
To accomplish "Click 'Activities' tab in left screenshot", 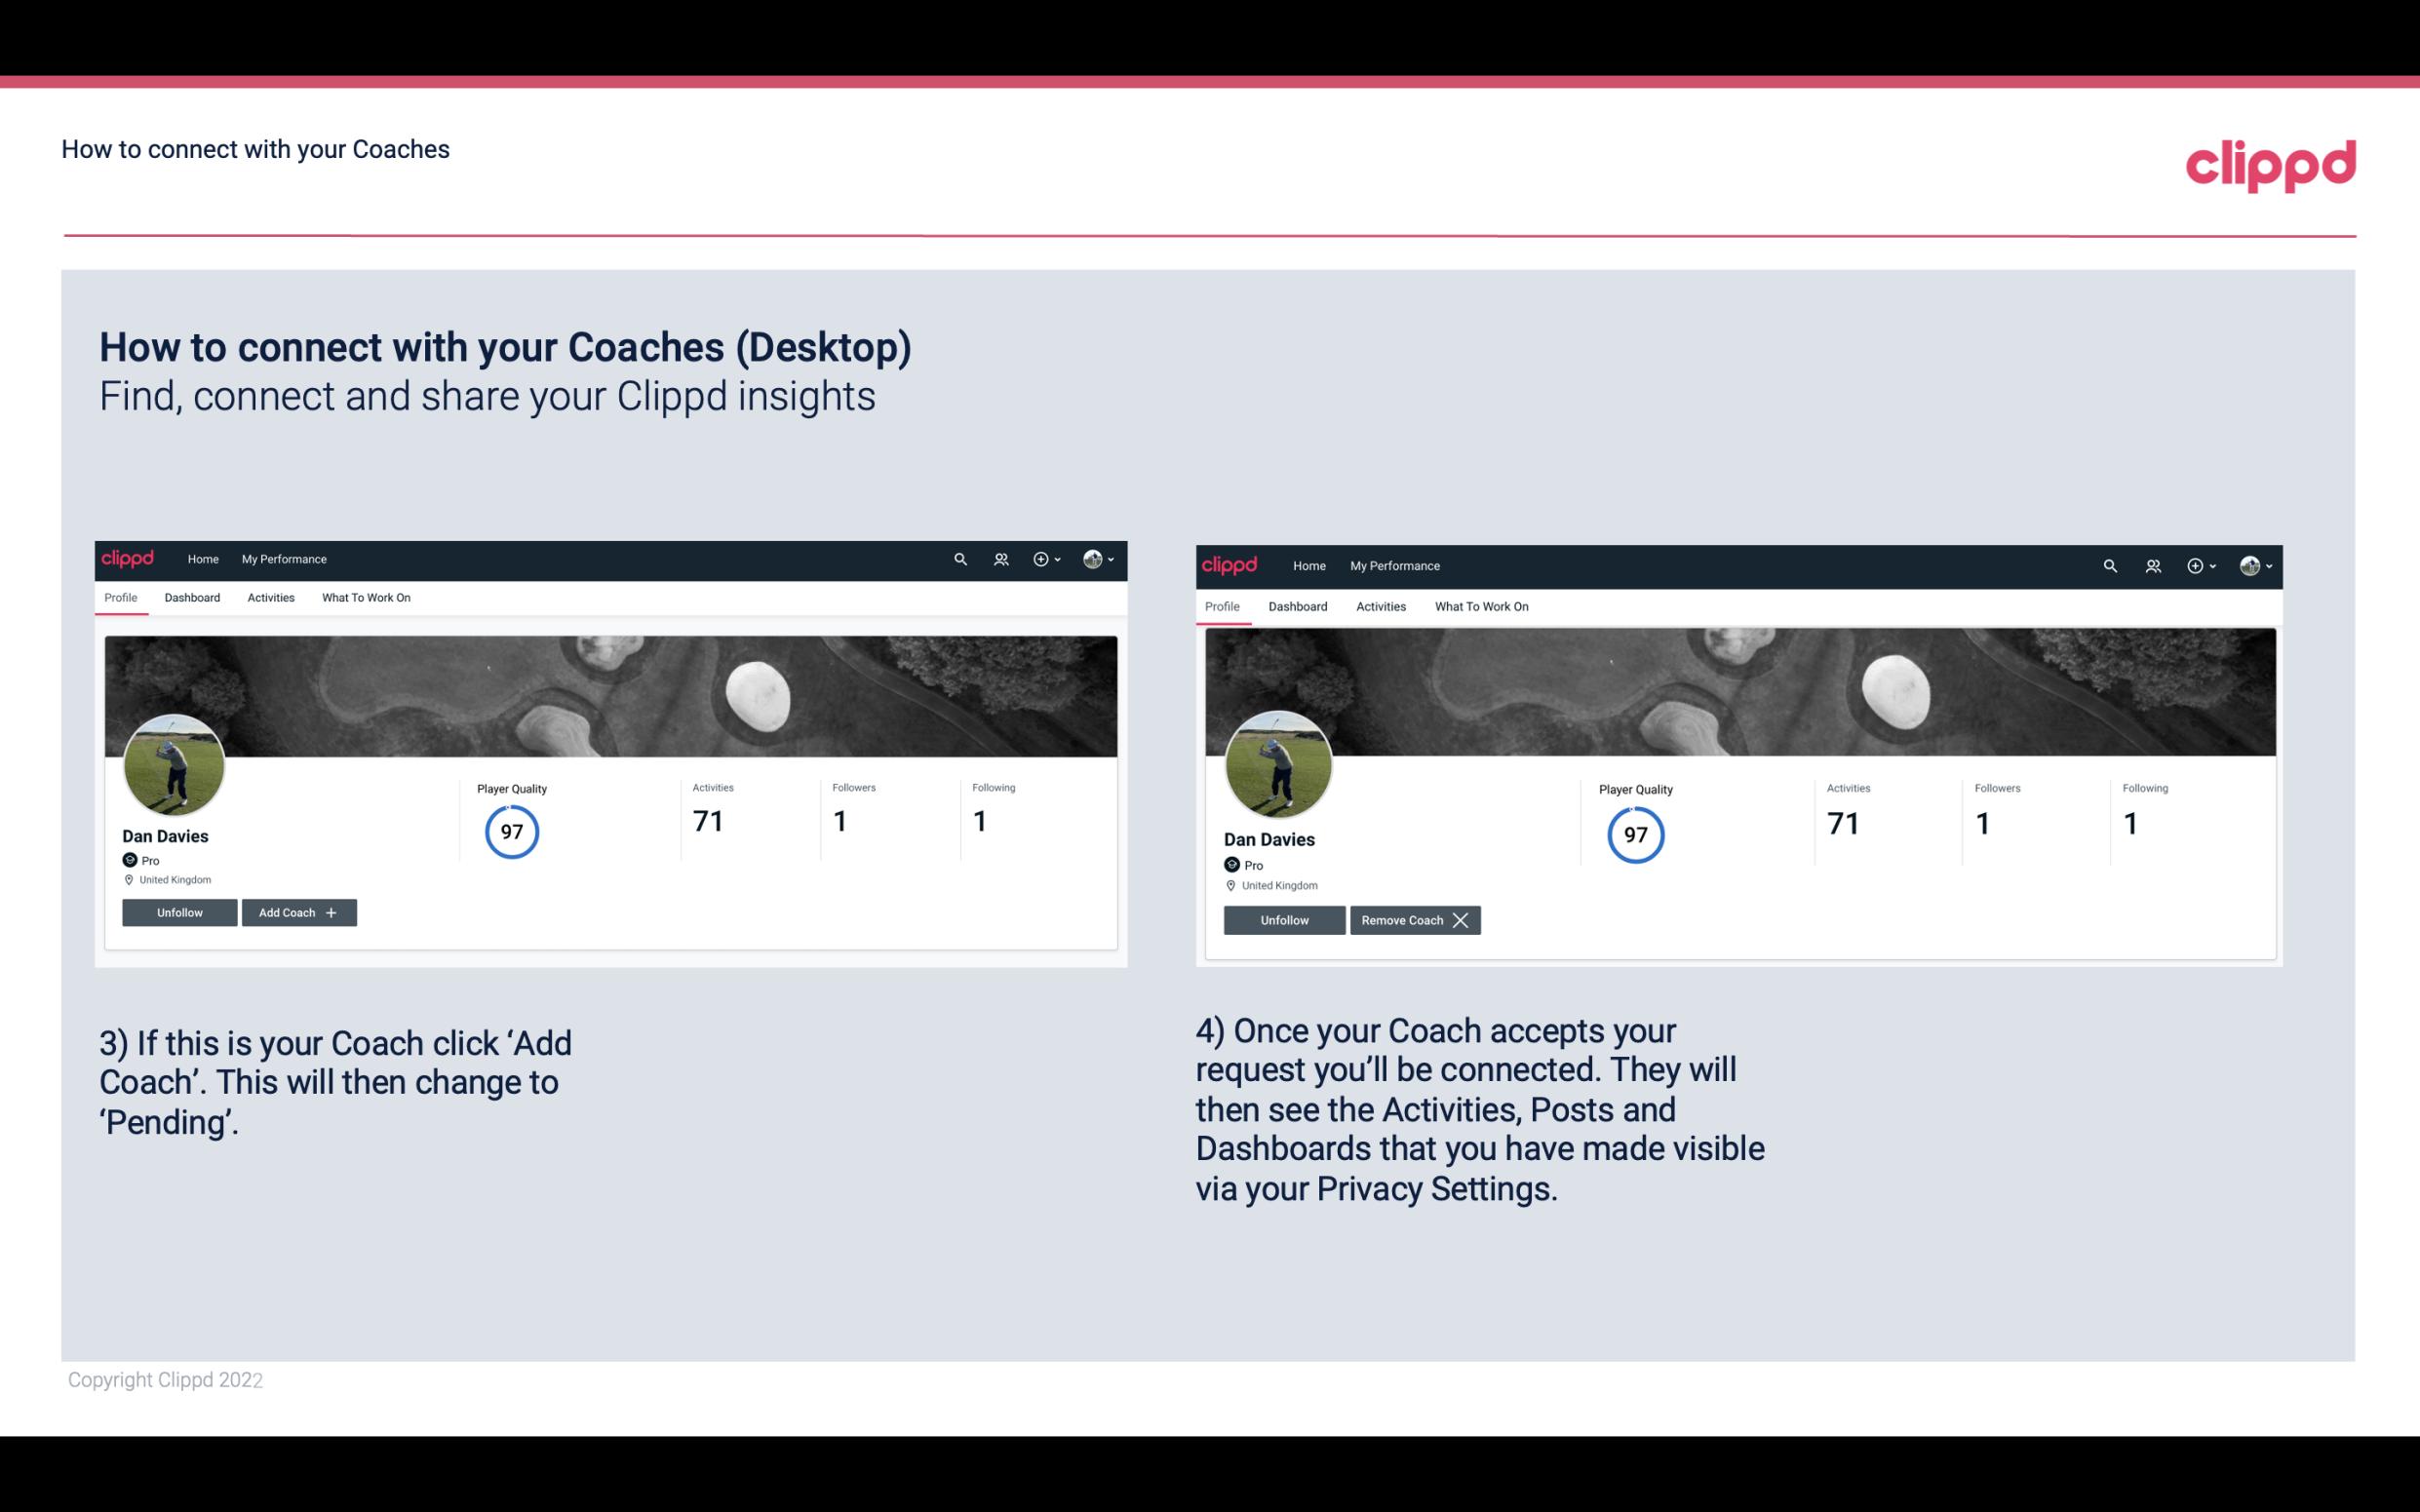I will coord(272,598).
